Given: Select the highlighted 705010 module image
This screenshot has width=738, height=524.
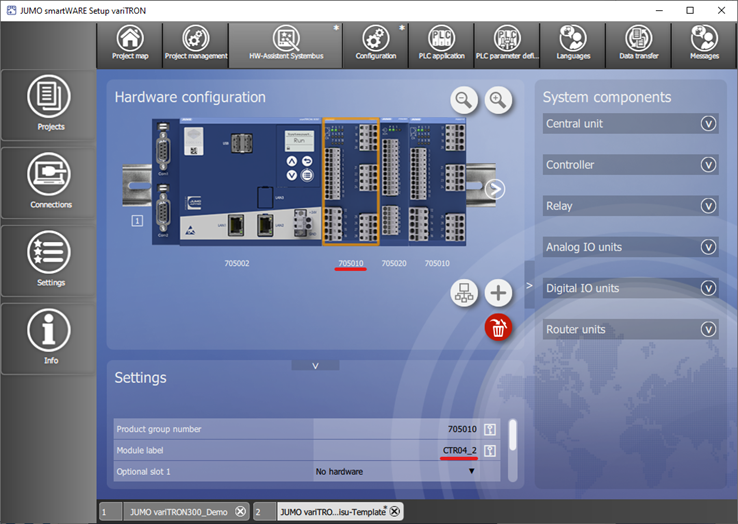Looking at the screenshot, I should click(350, 182).
